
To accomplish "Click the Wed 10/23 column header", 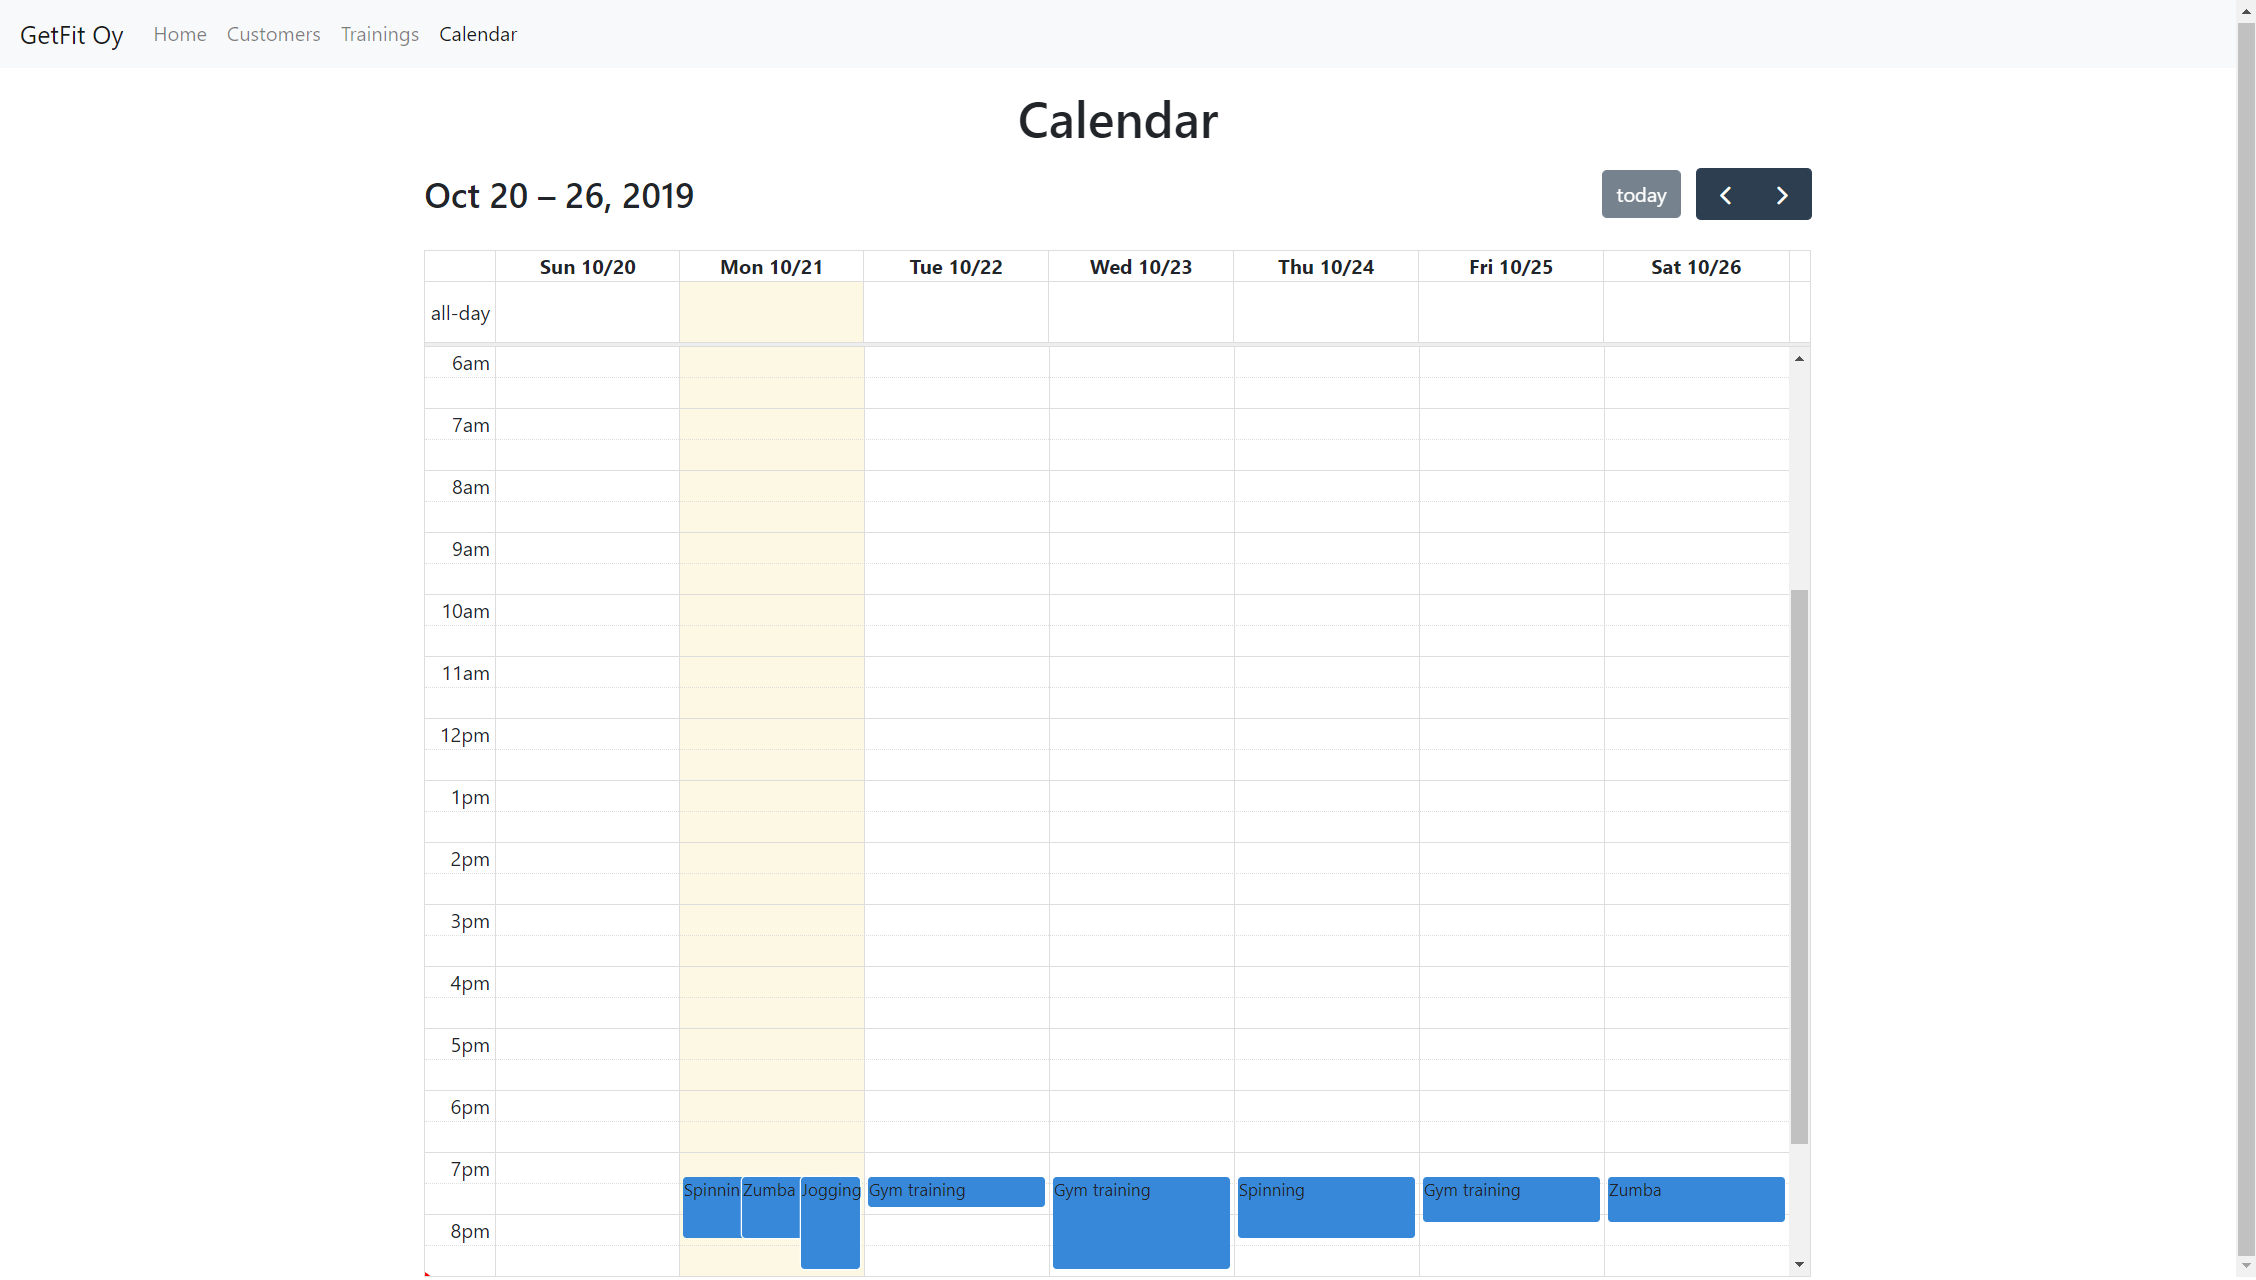I will point(1140,267).
